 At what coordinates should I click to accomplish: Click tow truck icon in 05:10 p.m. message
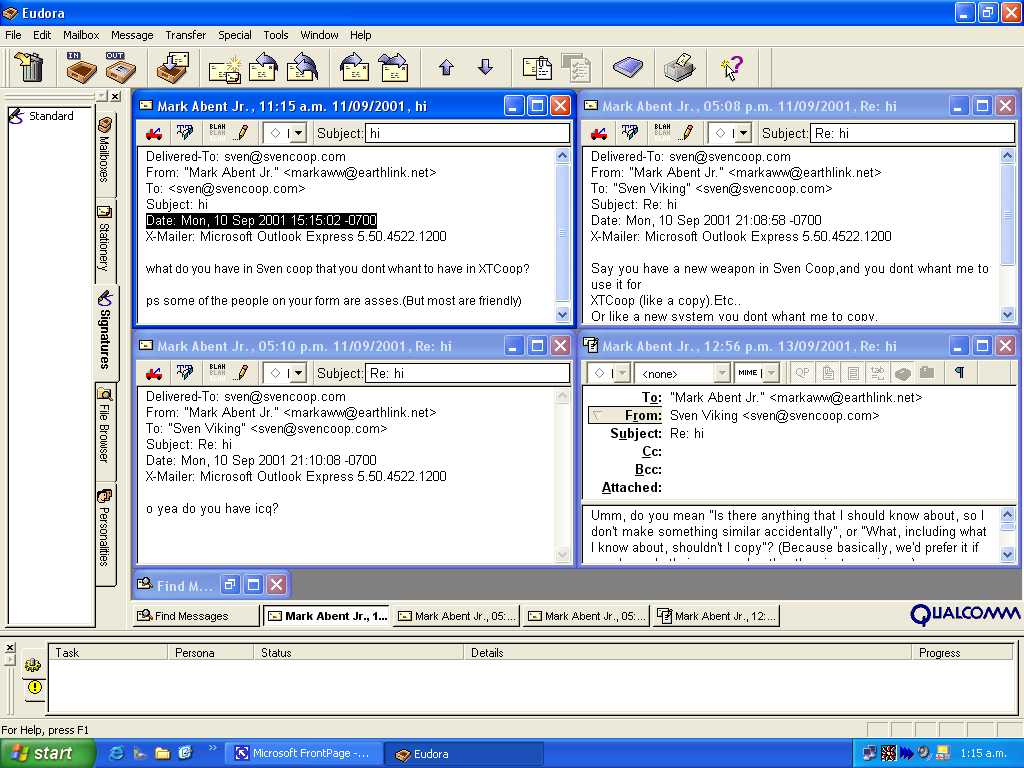click(x=154, y=373)
